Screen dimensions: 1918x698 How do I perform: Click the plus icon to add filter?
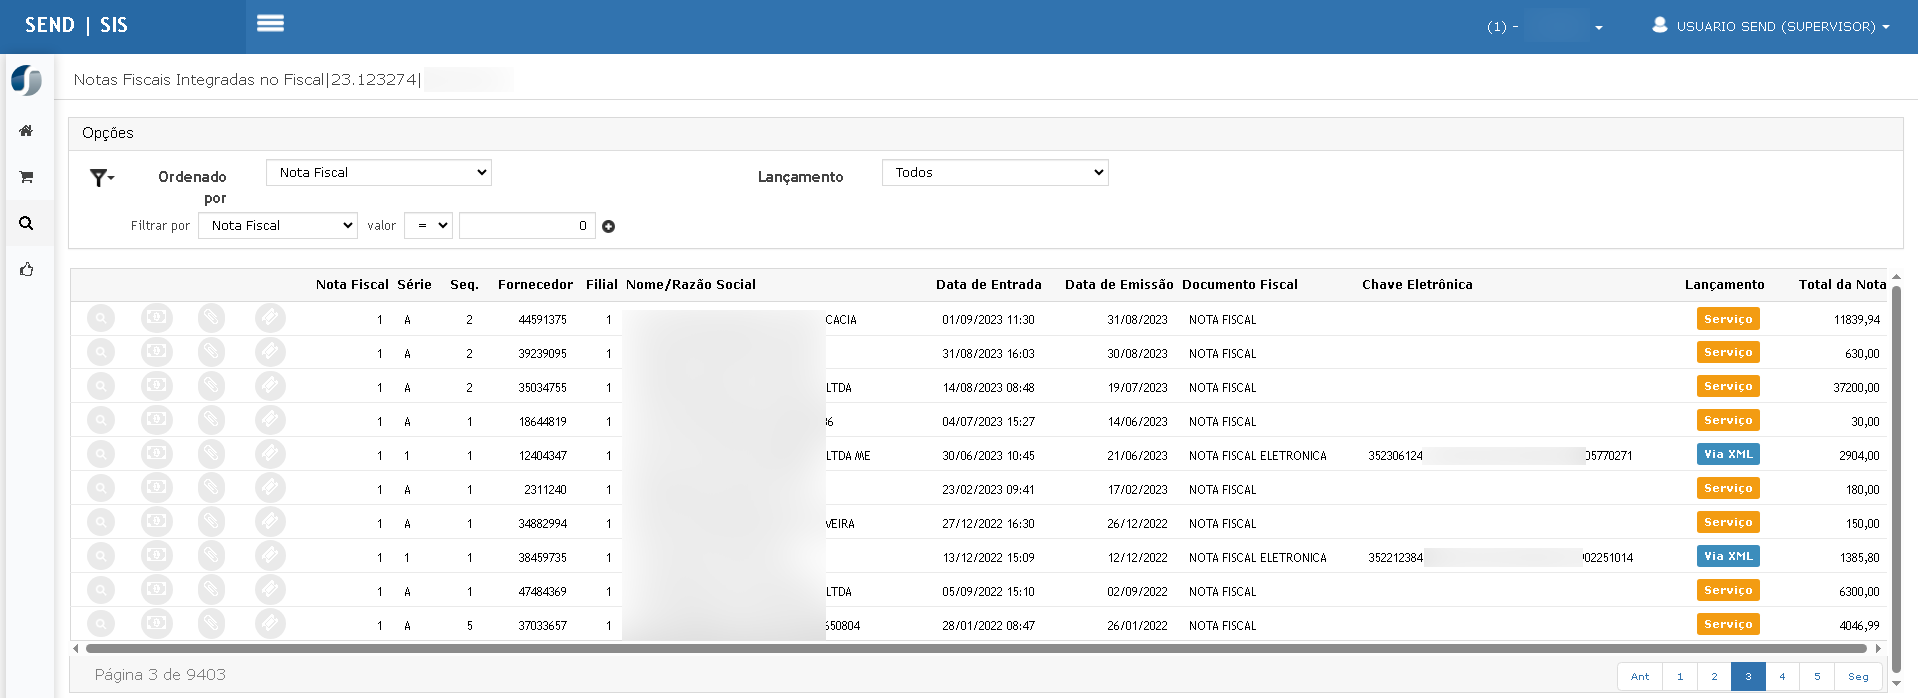coord(608,227)
